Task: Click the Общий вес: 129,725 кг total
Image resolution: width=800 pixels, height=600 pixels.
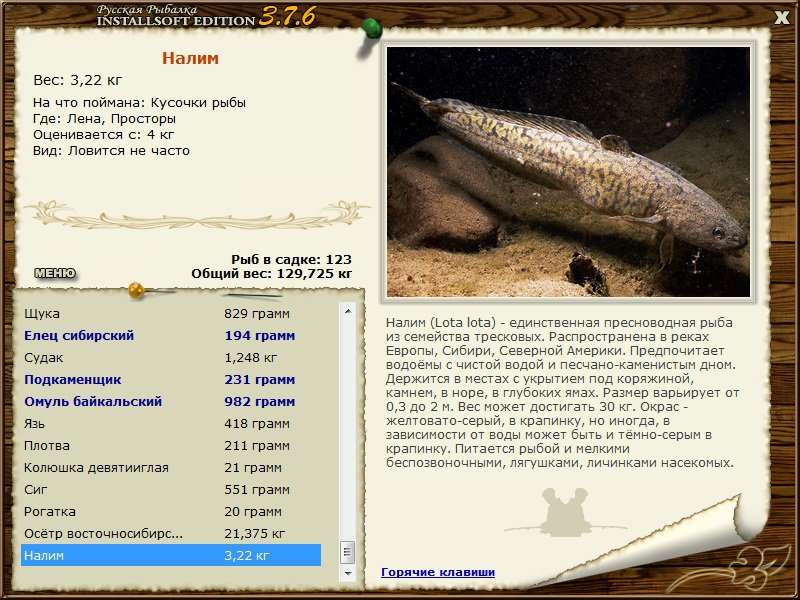Action: (271, 273)
